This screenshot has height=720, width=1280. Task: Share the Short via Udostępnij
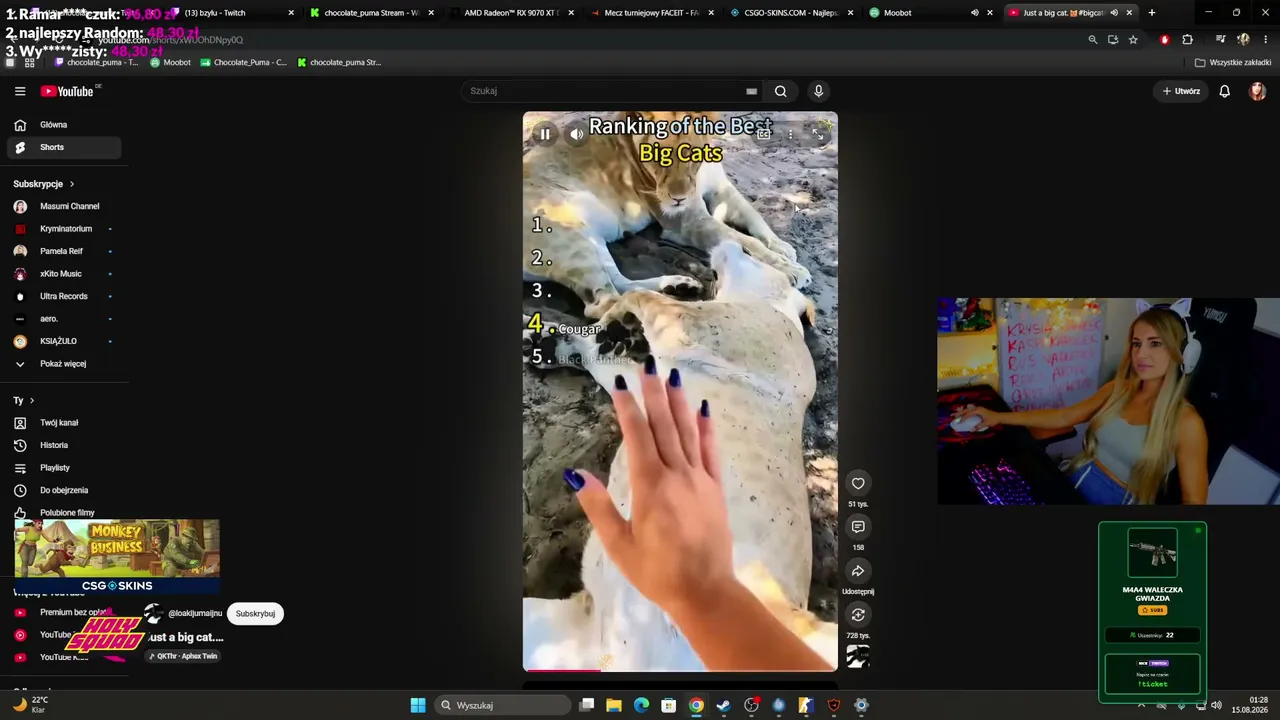(858, 571)
